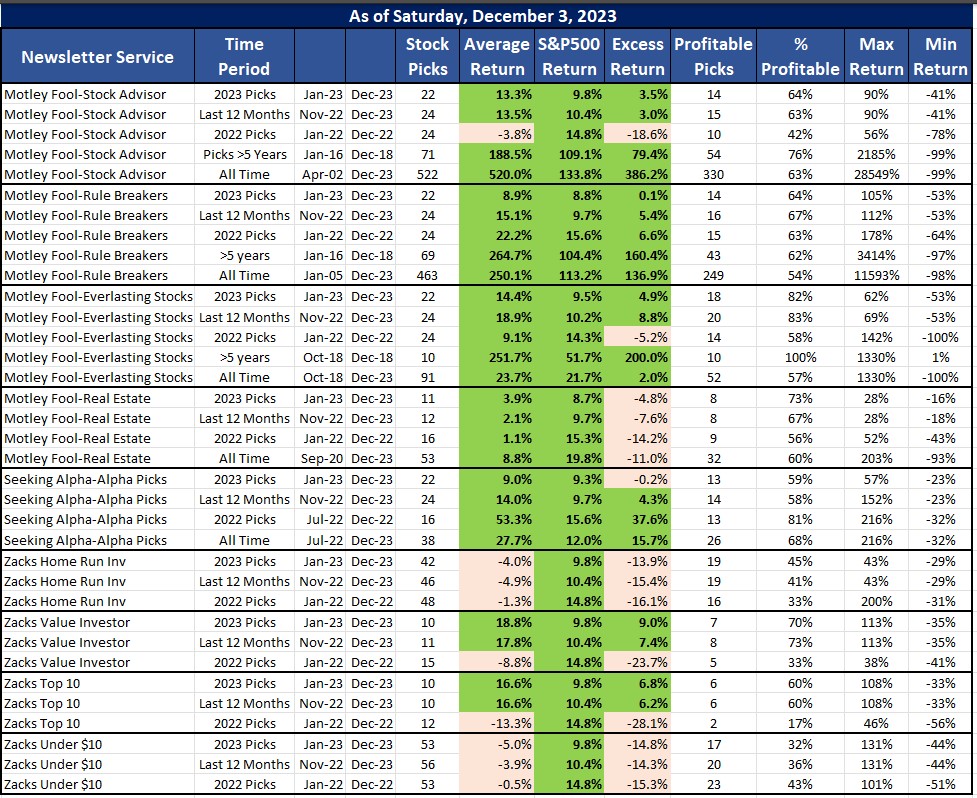
Task: Click the -23.7% excess return cell
Action: coord(637,662)
